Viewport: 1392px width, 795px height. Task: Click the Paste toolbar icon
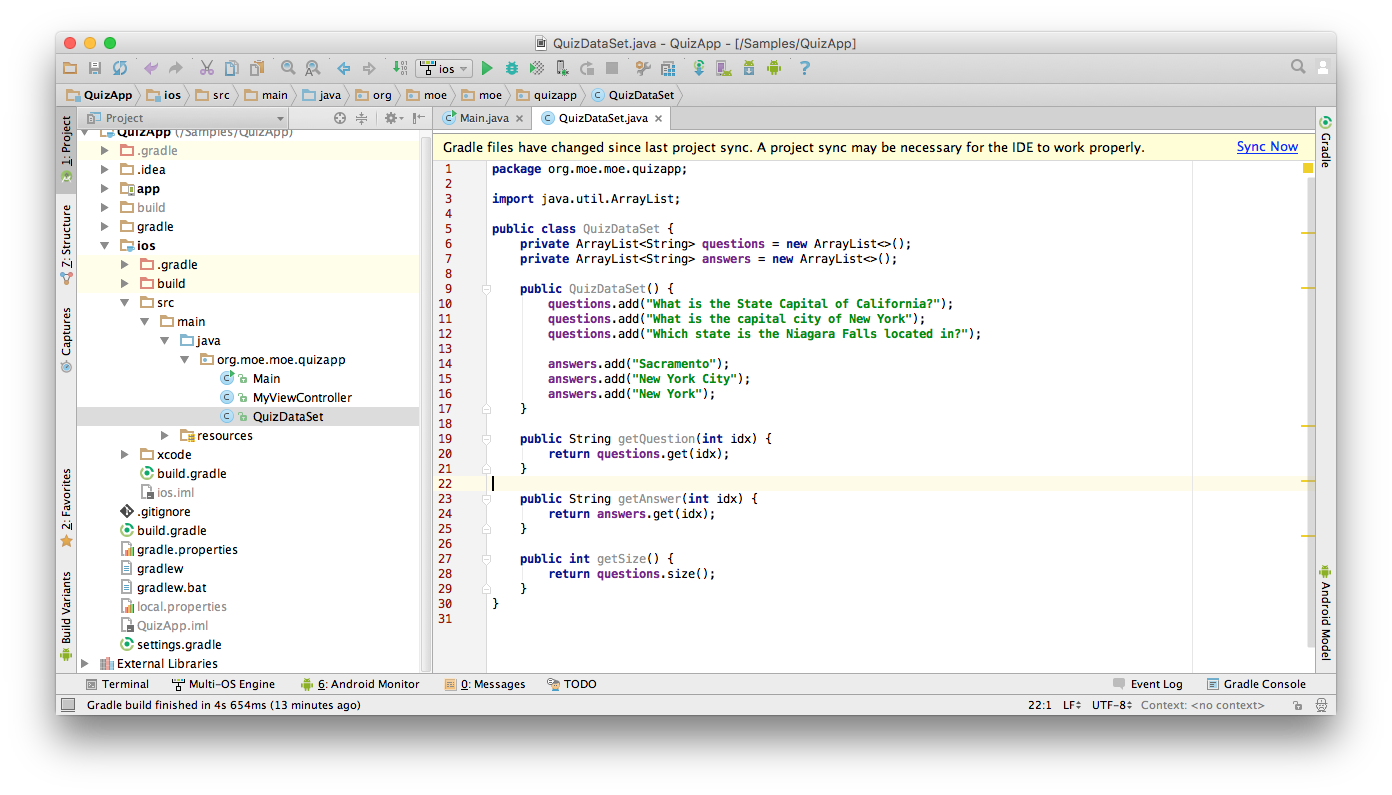[x=257, y=68]
